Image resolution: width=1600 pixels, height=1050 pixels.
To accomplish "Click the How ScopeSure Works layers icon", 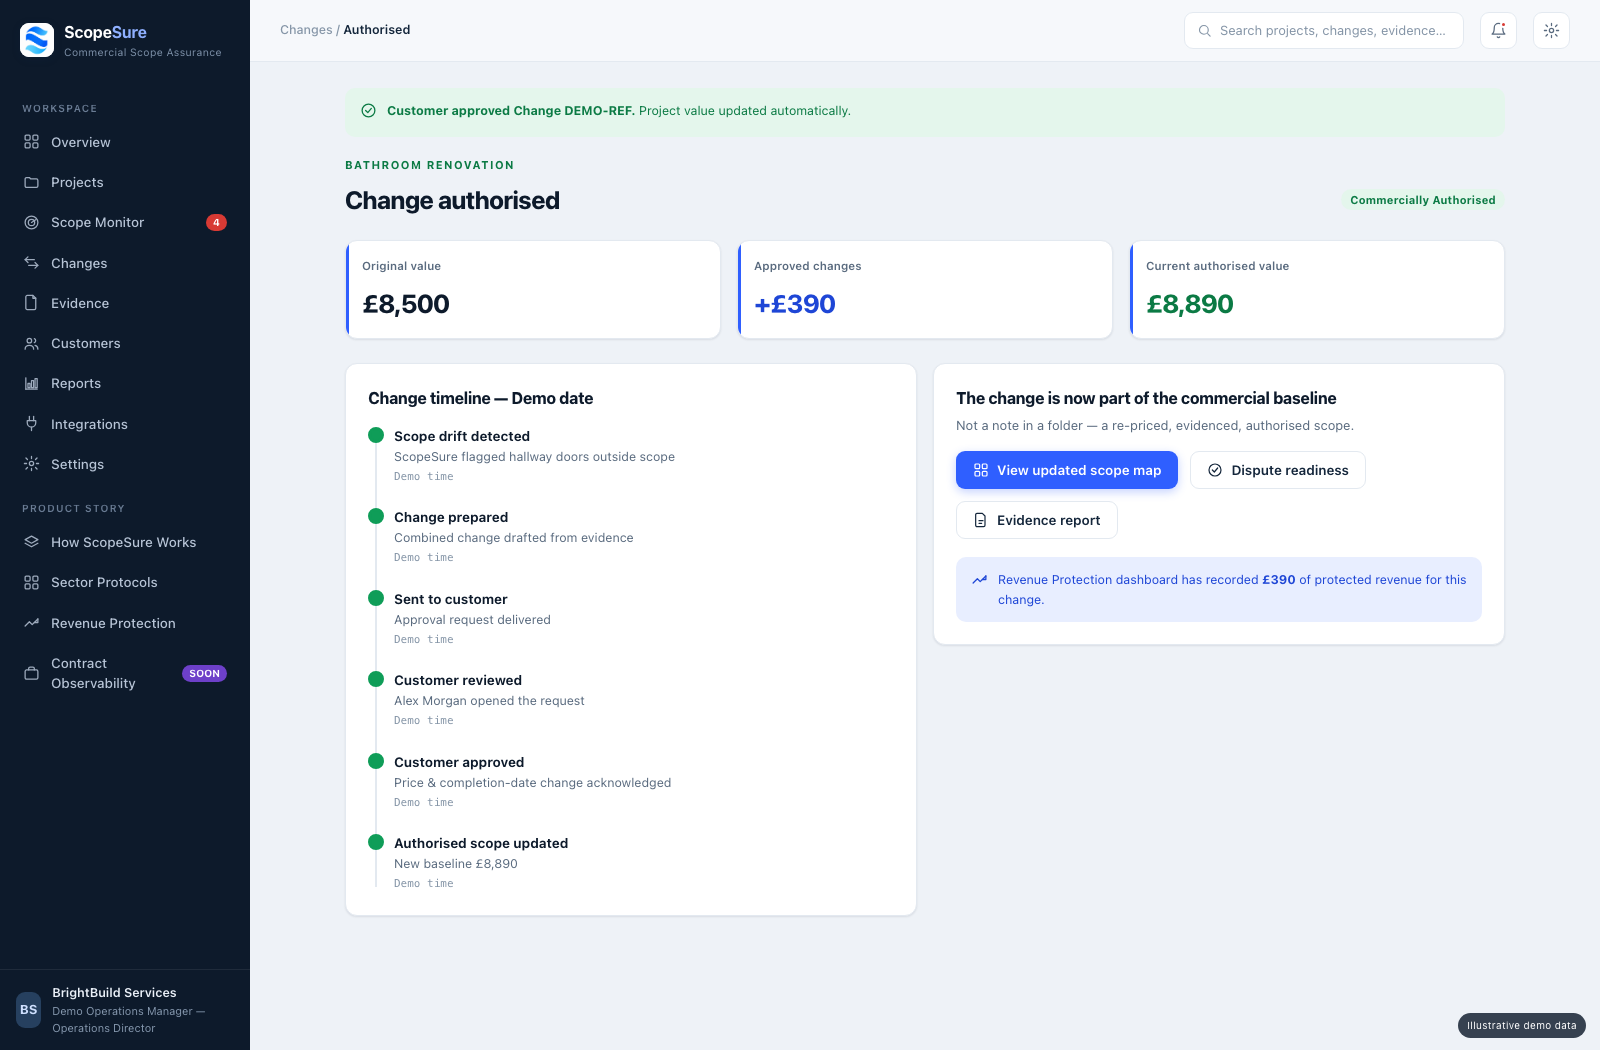I will pyautogui.click(x=32, y=542).
